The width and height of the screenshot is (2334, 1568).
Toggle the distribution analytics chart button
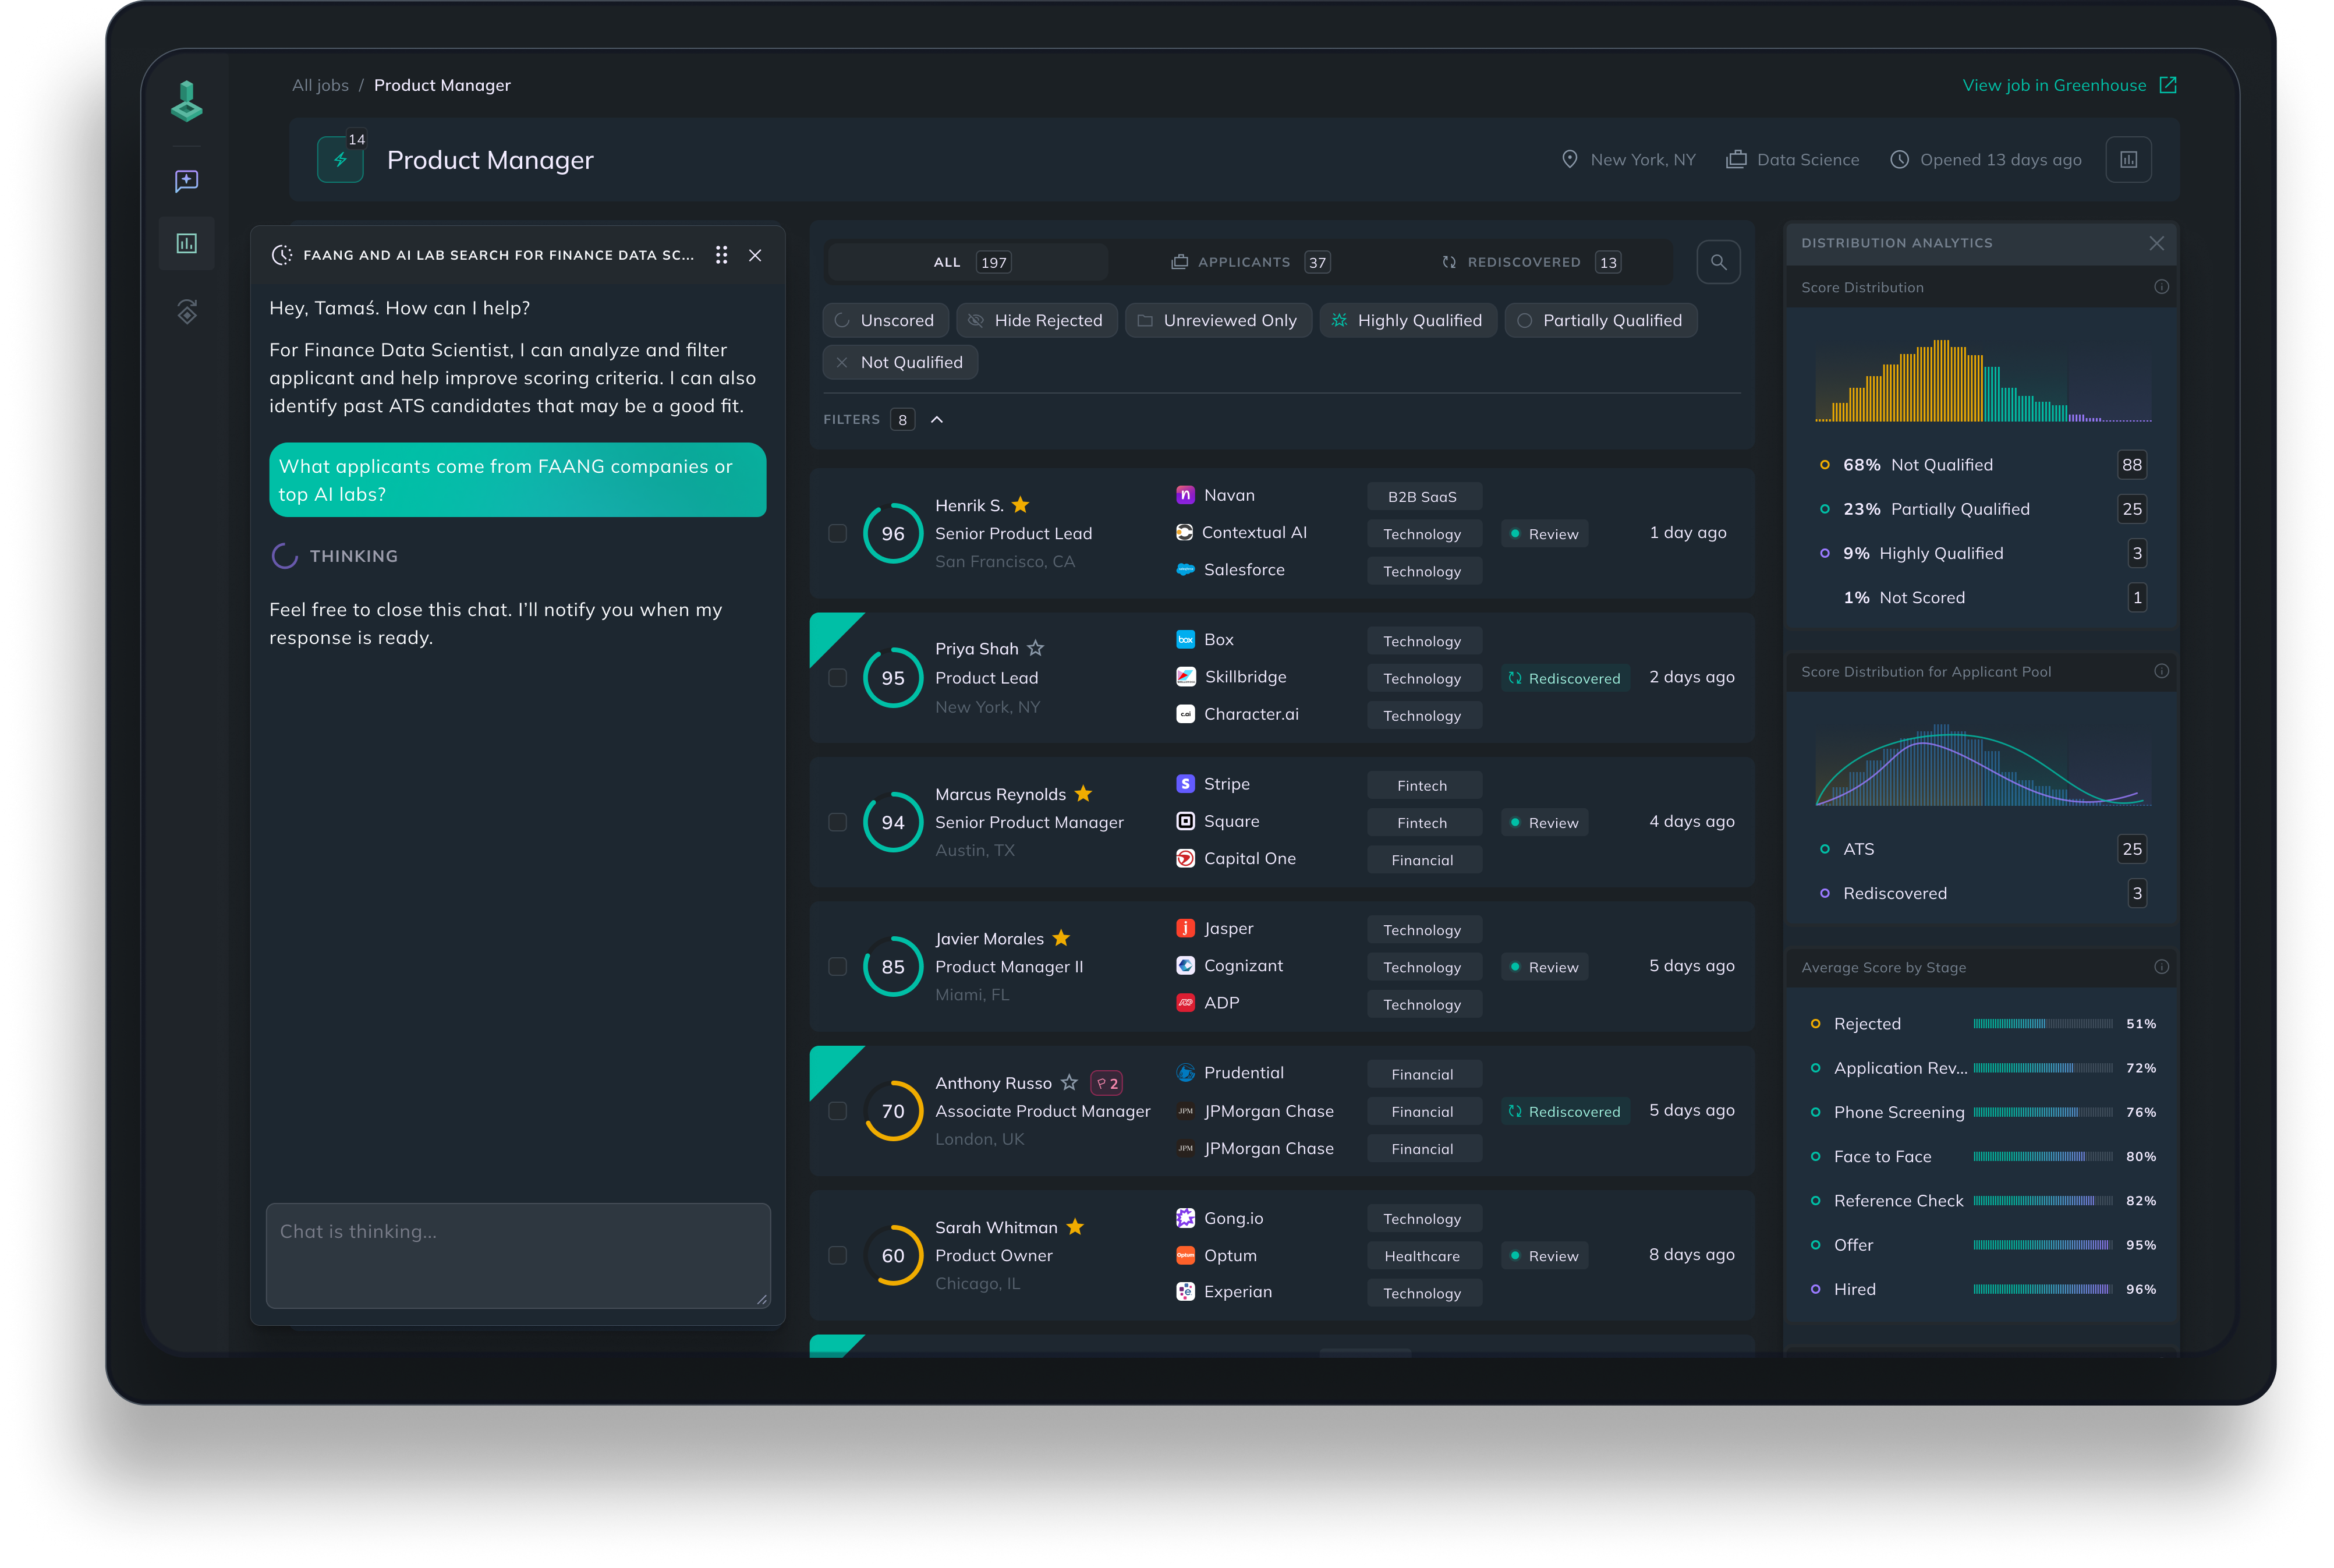pos(2128,160)
